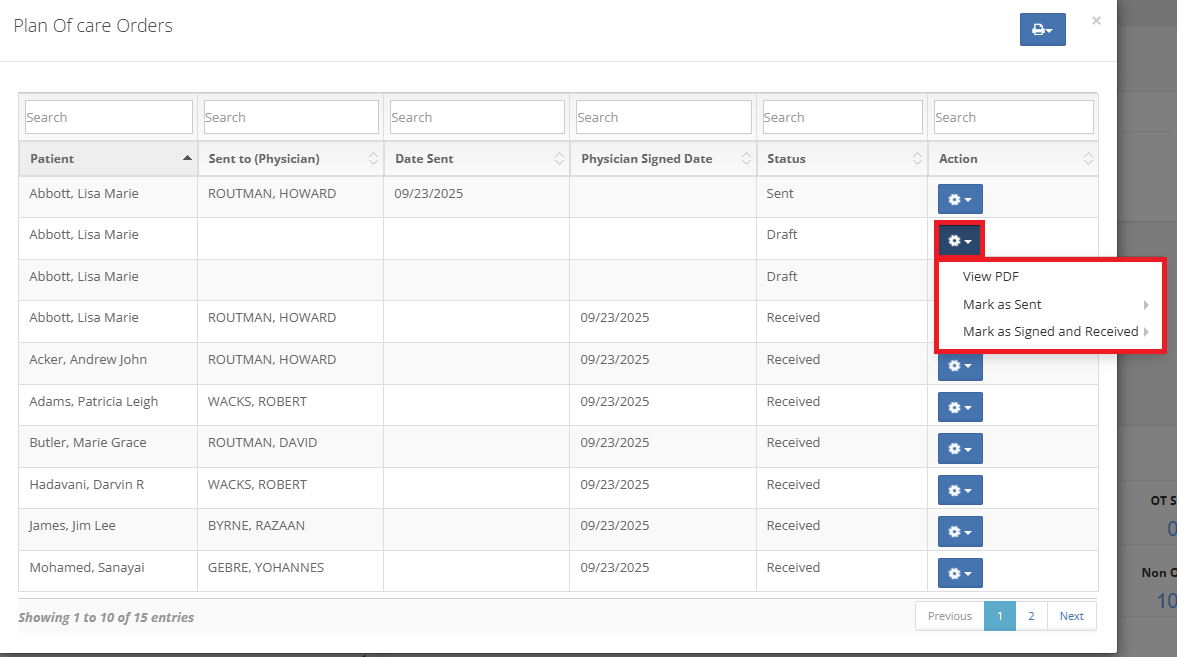Expand Mark as Signed and Received submenu

click(x=1050, y=332)
